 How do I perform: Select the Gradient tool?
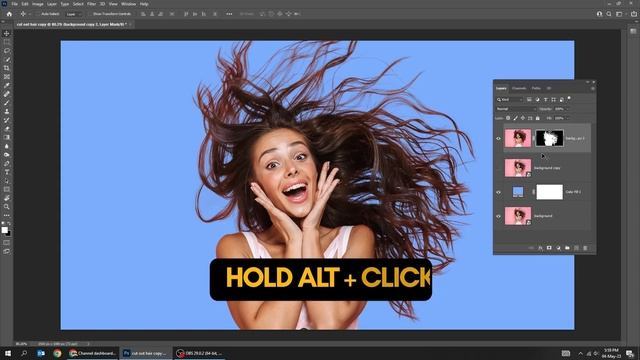[x=7, y=138]
